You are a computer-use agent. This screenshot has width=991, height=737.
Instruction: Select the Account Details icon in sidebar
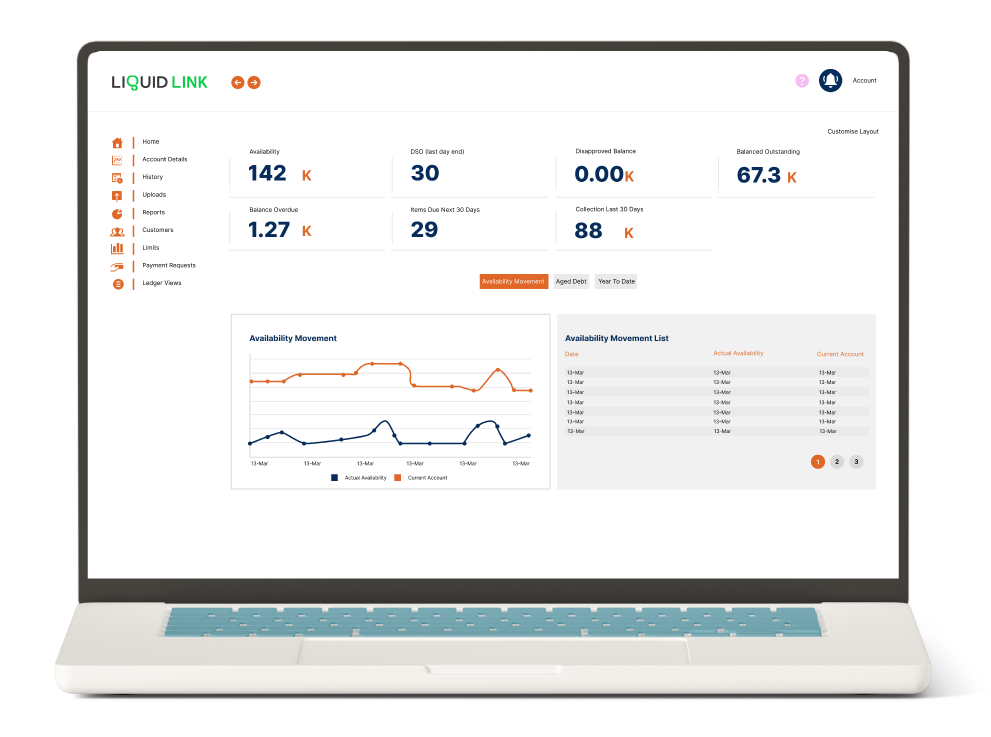pos(116,159)
